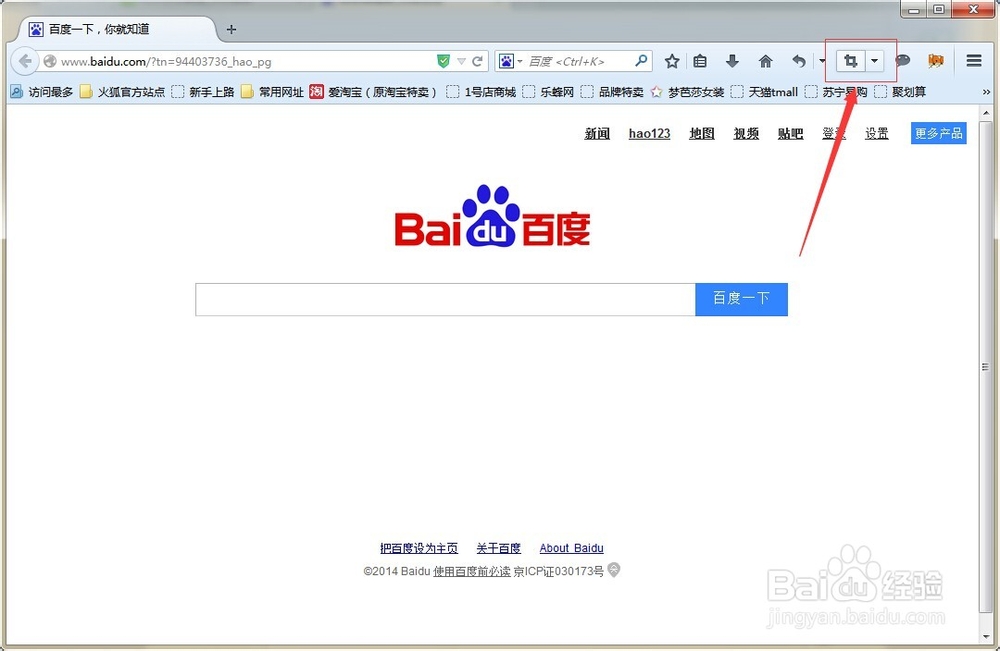
Task: Open the Baidu search engine selector
Action: 510,61
